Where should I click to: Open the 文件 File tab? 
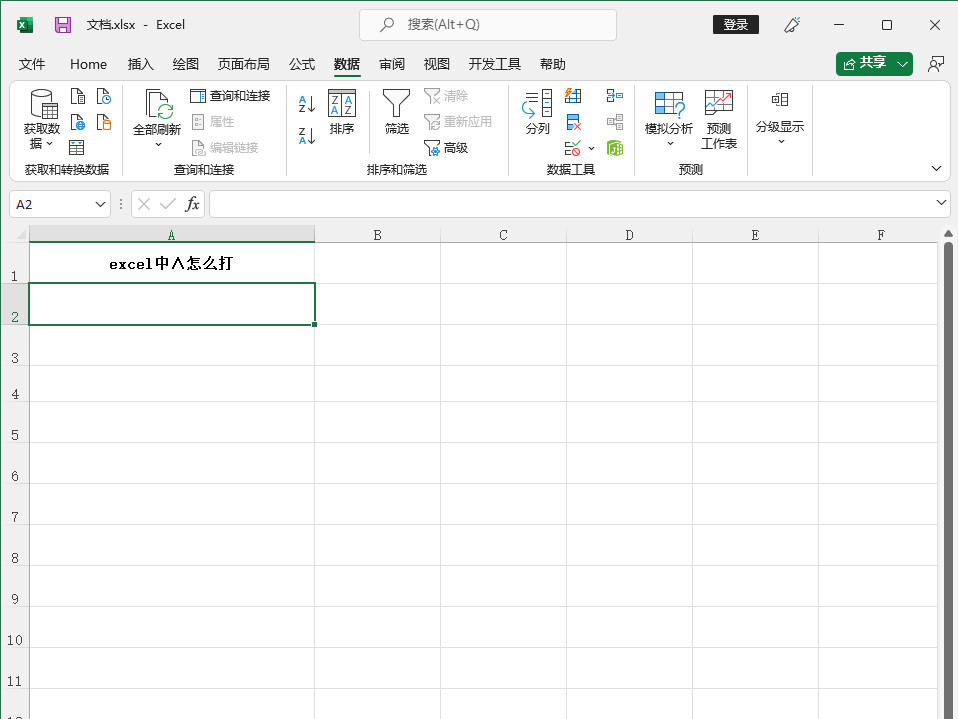(x=32, y=64)
